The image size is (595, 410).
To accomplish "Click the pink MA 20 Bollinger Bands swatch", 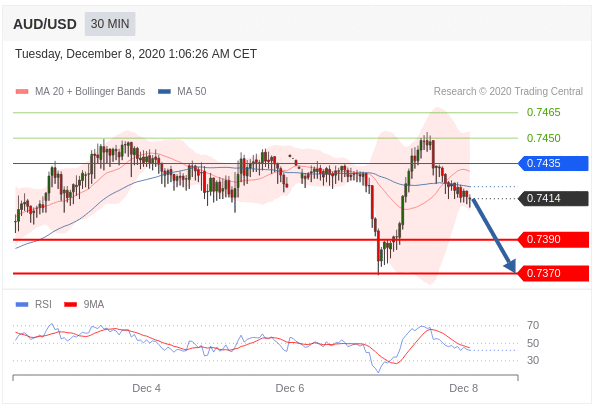I will [x=22, y=91].
